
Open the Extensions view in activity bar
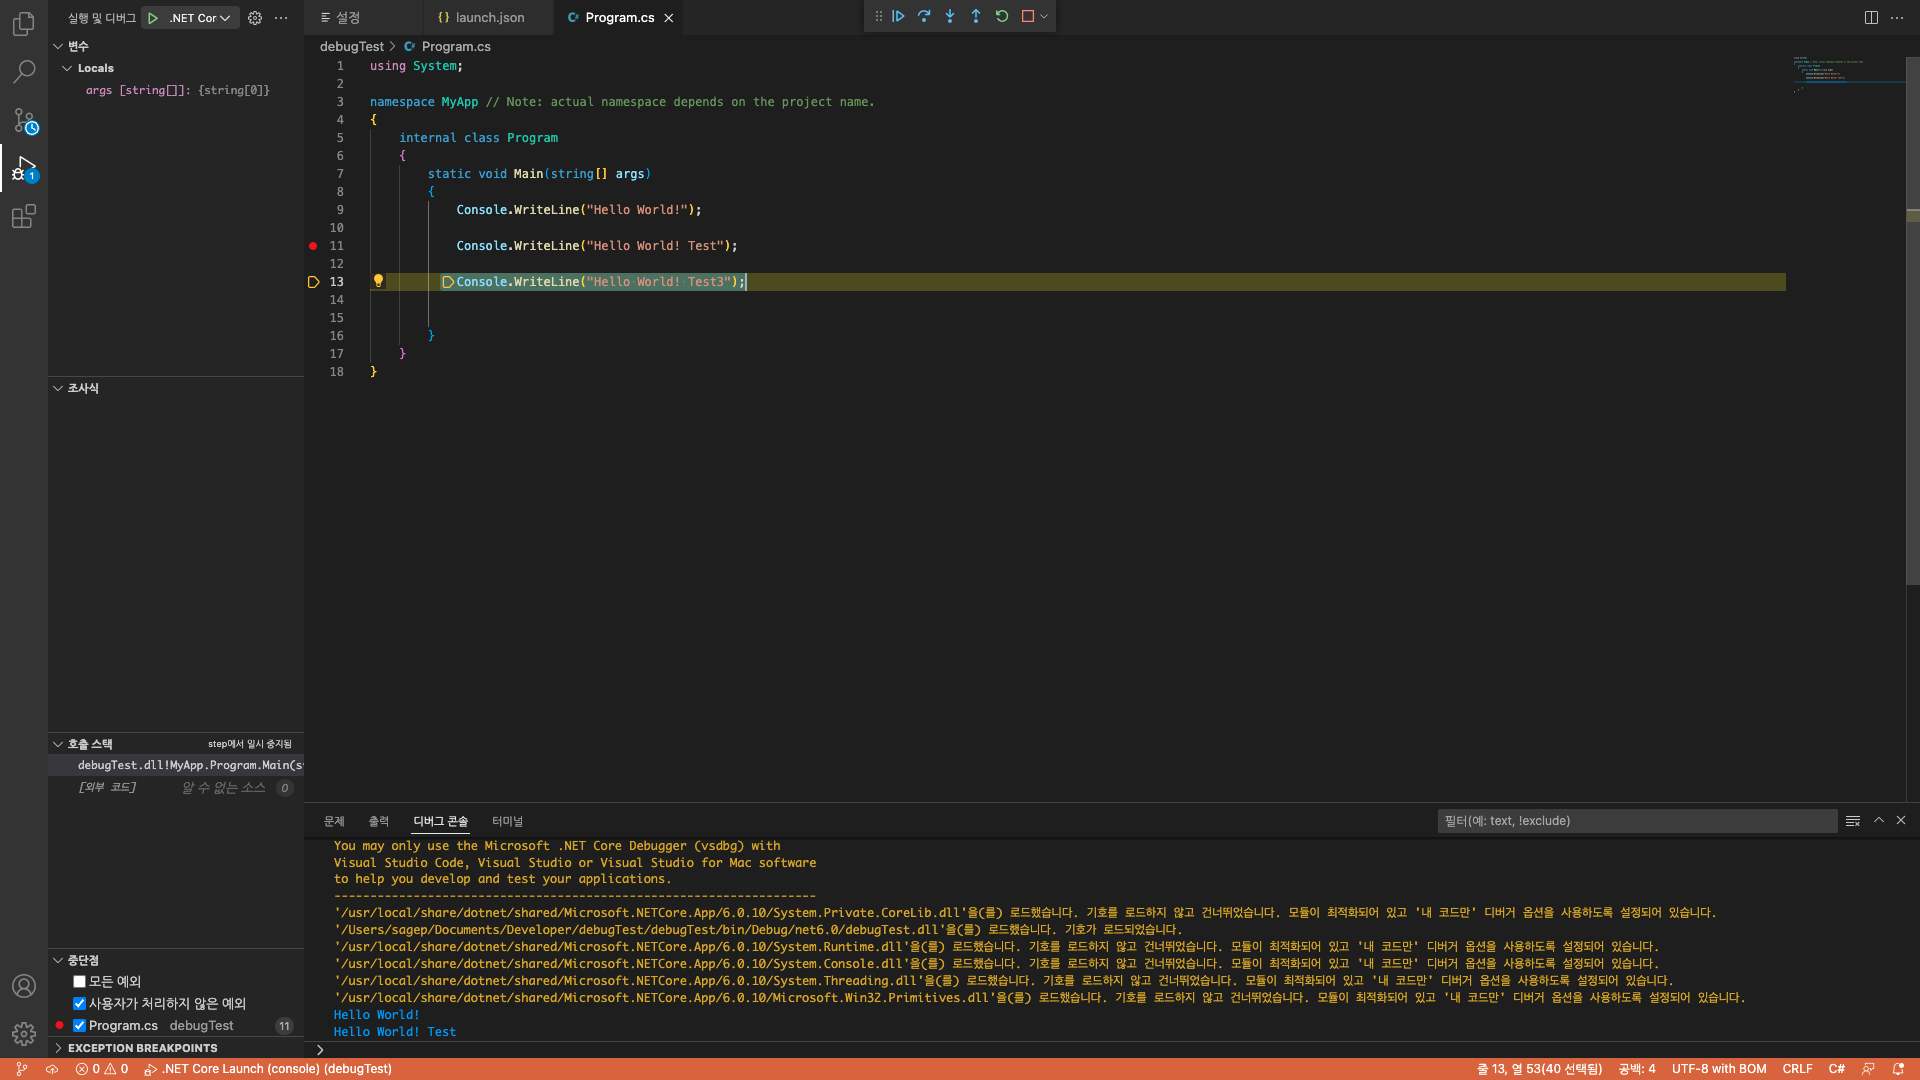point(24,216)
